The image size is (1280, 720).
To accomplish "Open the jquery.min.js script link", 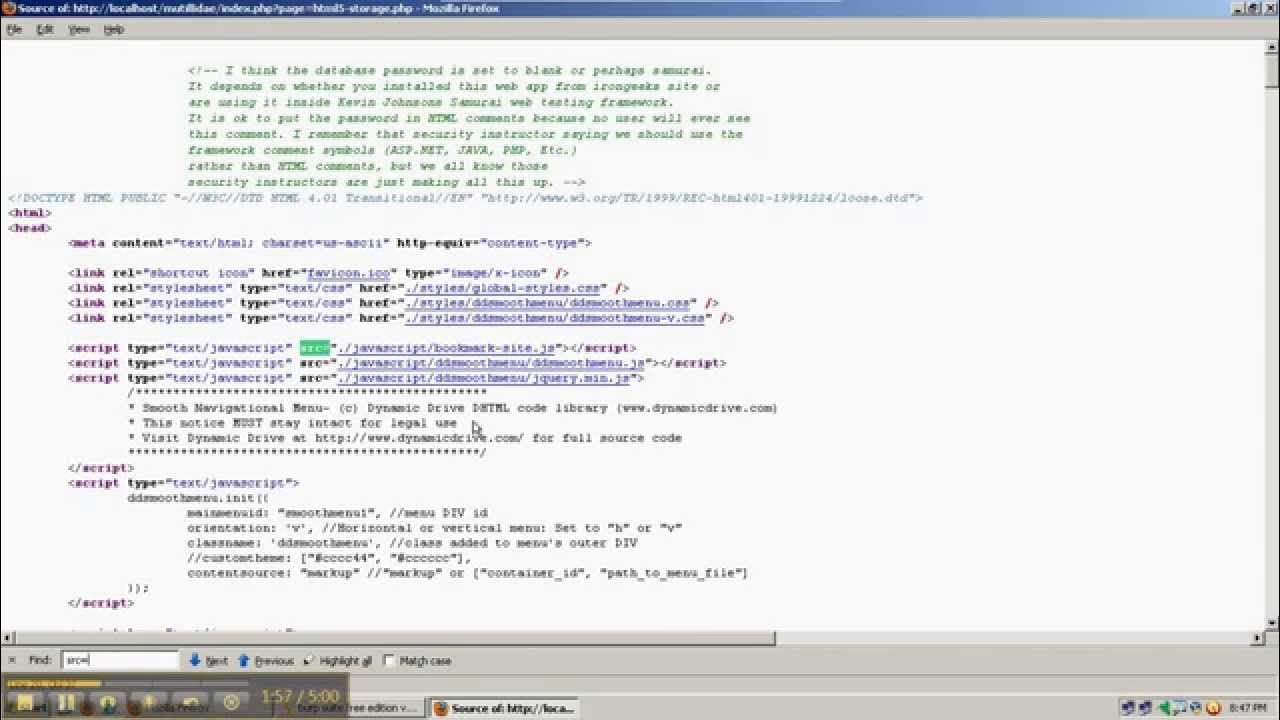I will pos(485,378).
